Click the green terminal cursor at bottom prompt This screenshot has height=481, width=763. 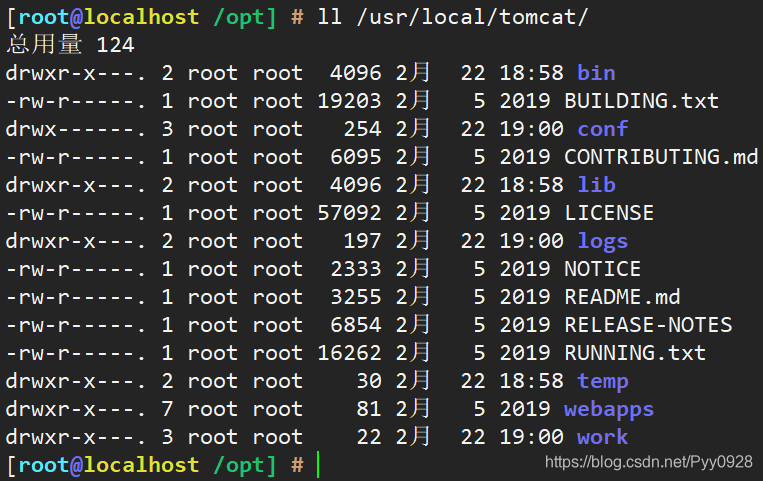point(318,464)
